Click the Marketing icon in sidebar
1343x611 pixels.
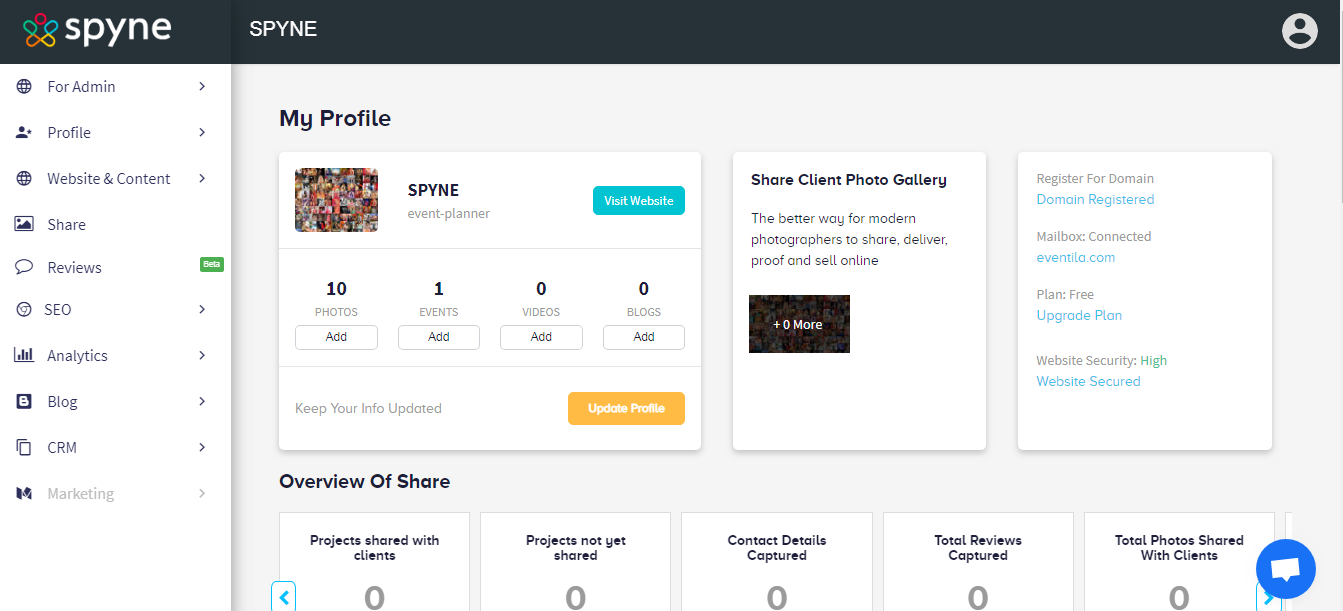[24, 493]
